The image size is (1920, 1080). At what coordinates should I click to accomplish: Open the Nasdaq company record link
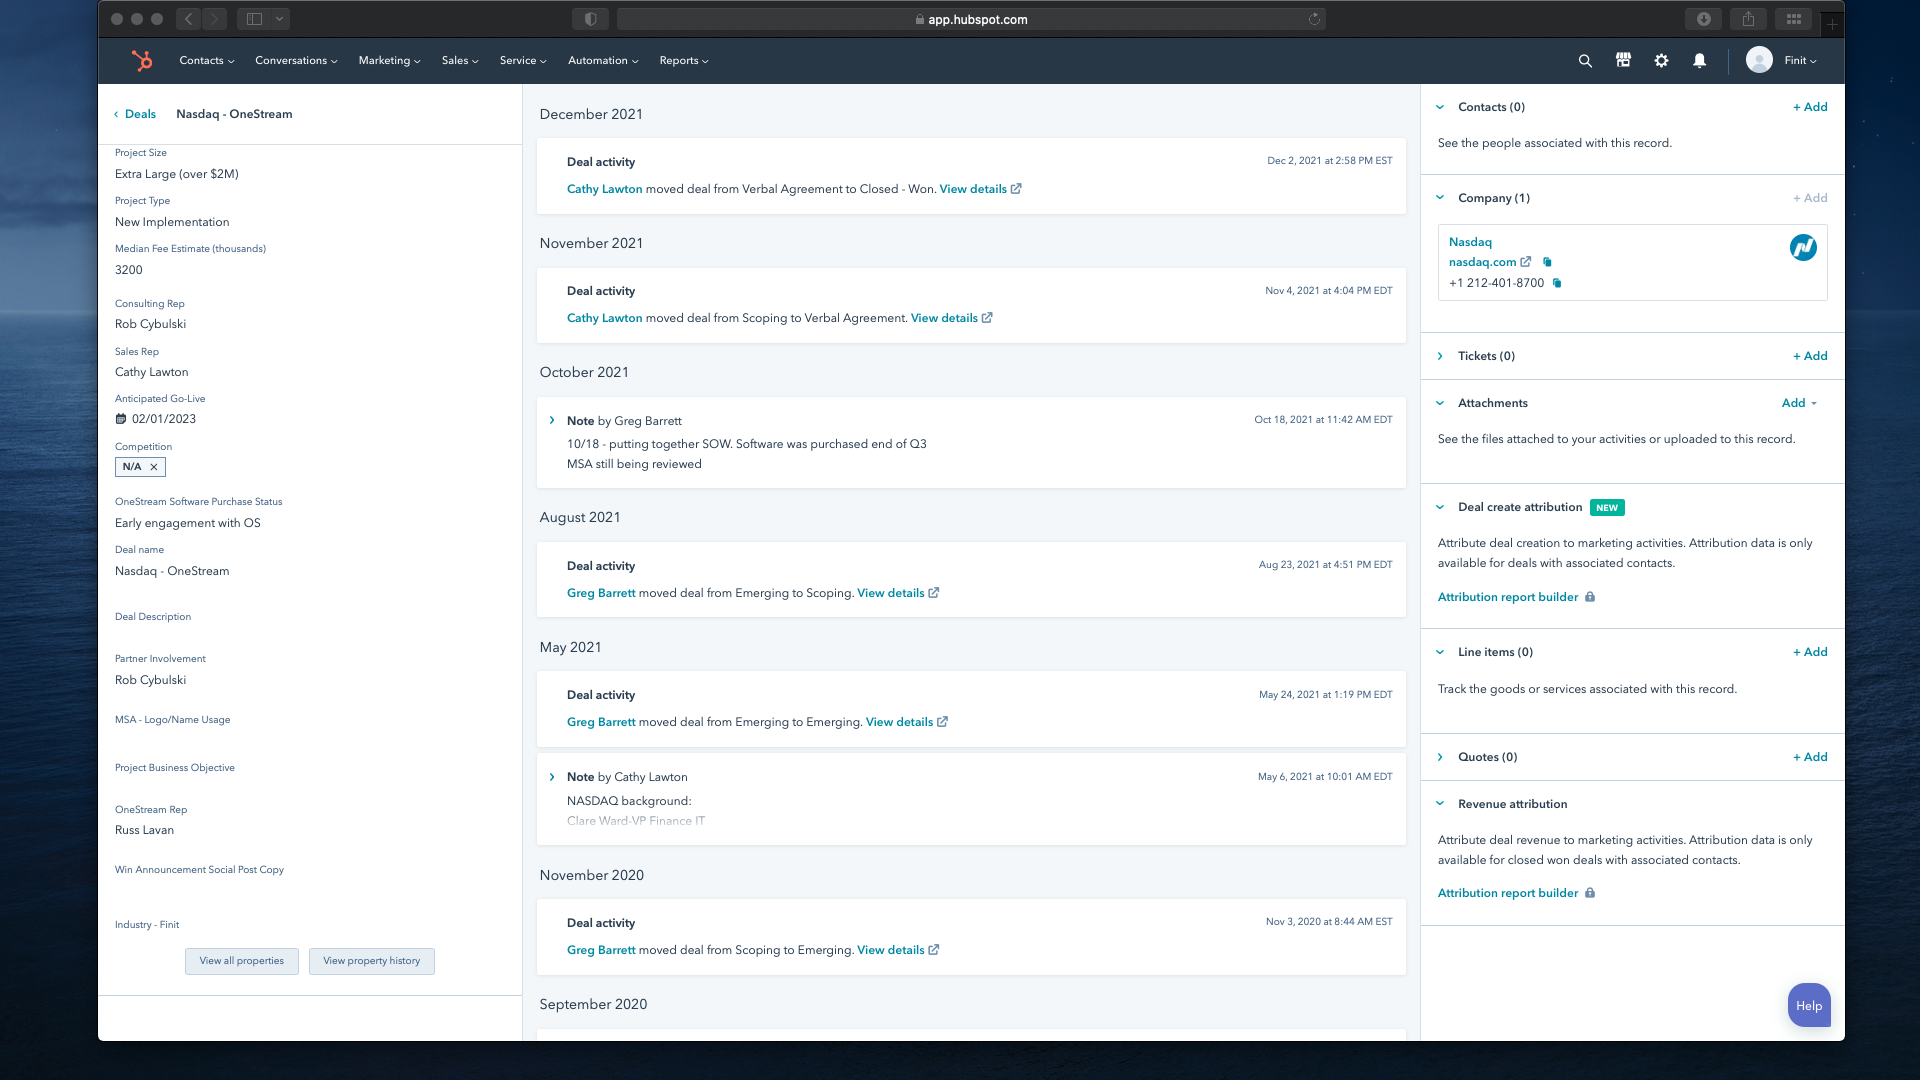[1470, 242]
